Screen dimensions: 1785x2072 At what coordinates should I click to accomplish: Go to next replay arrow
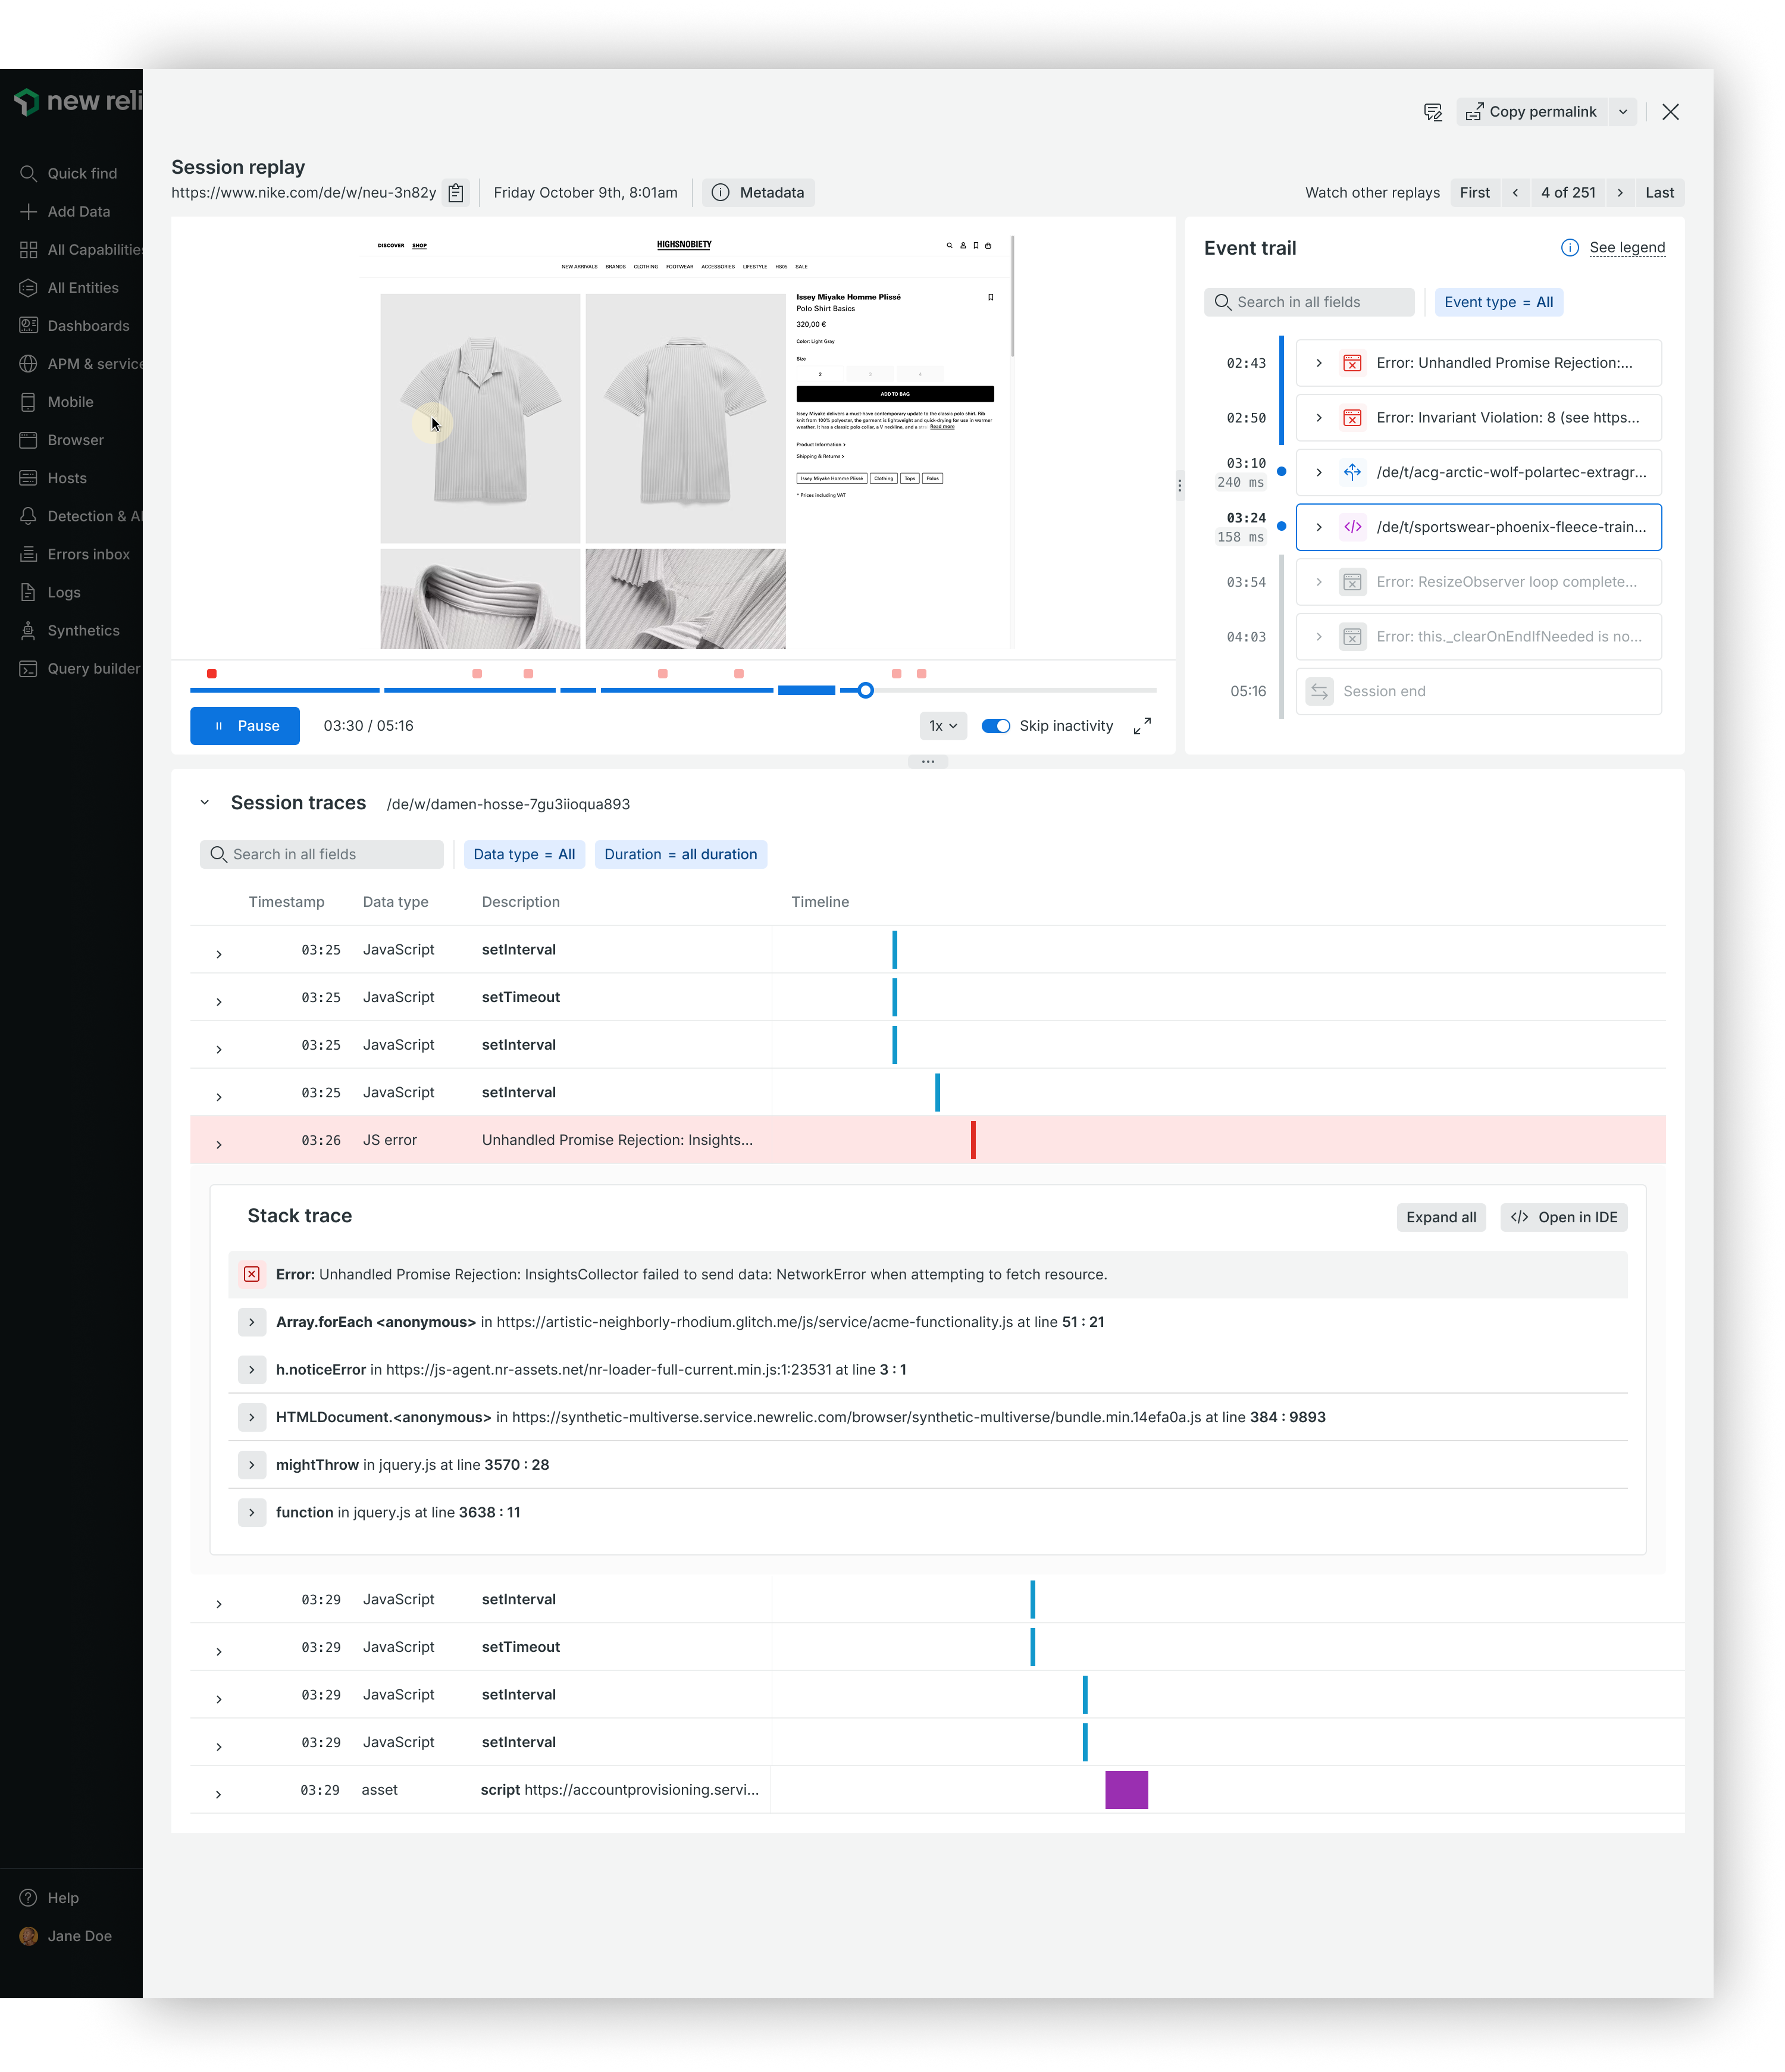(x=1619, y=193)
